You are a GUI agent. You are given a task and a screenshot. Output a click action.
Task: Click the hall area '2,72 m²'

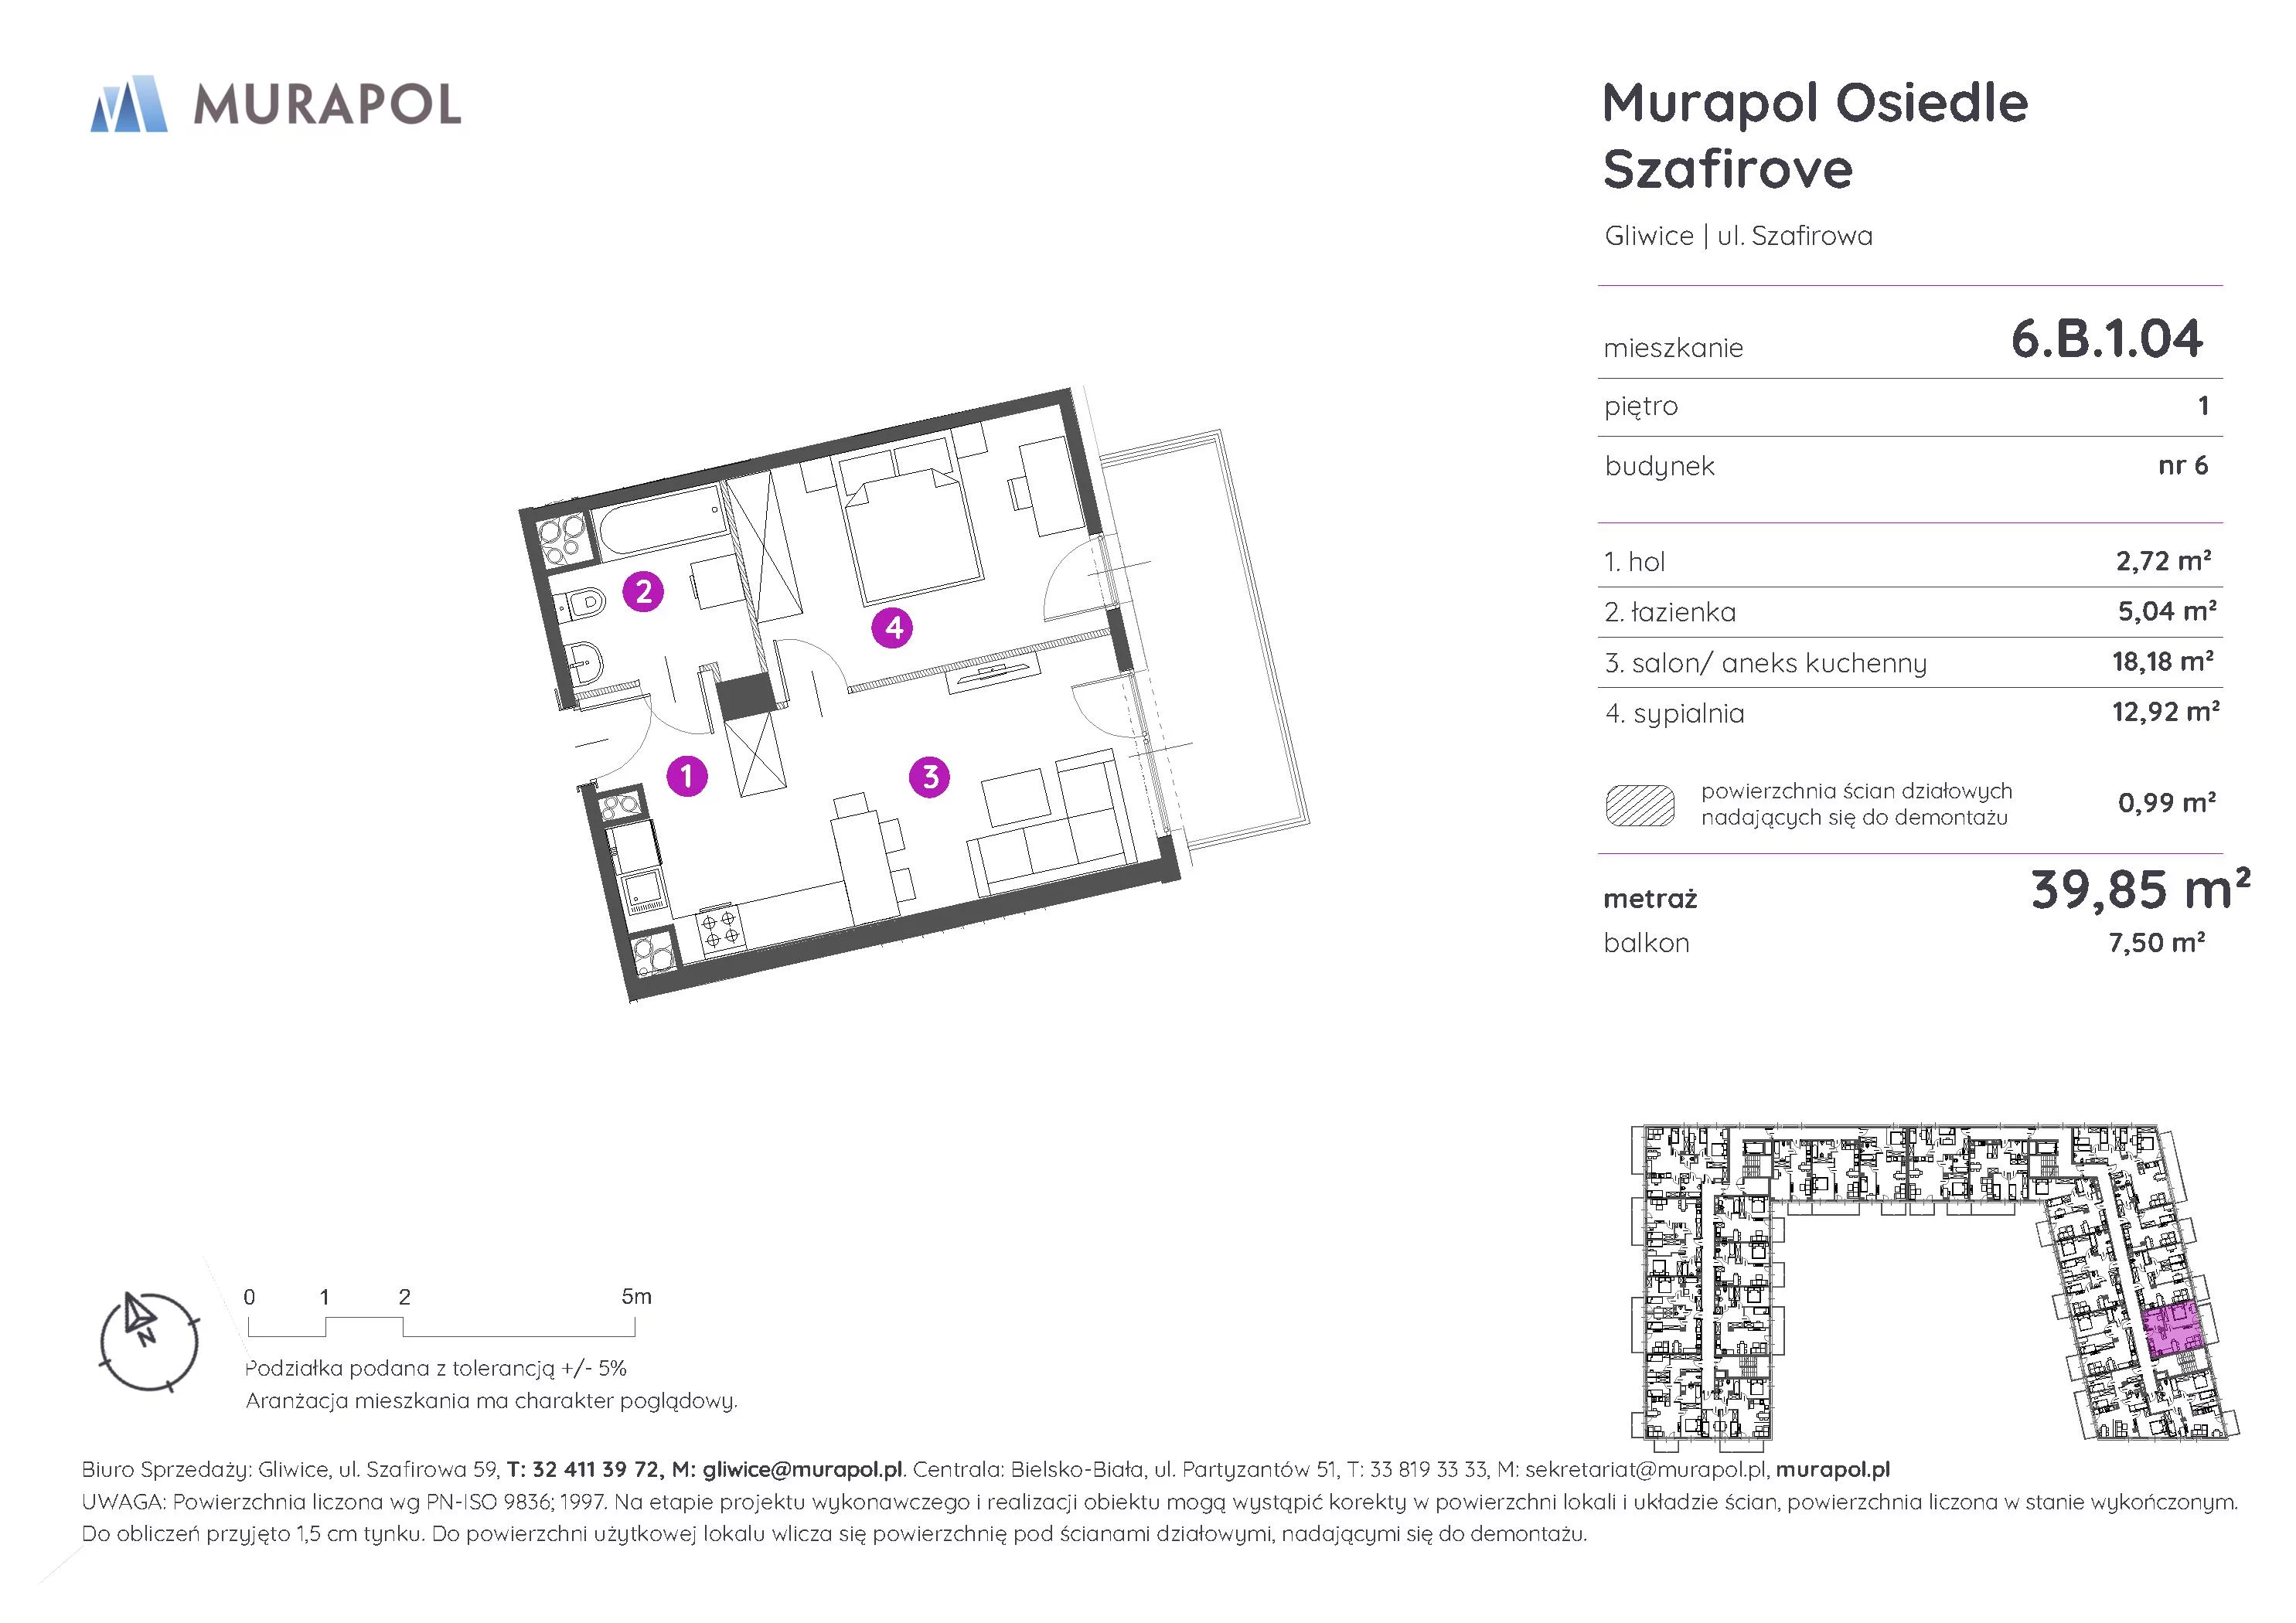pos(2163,560)
